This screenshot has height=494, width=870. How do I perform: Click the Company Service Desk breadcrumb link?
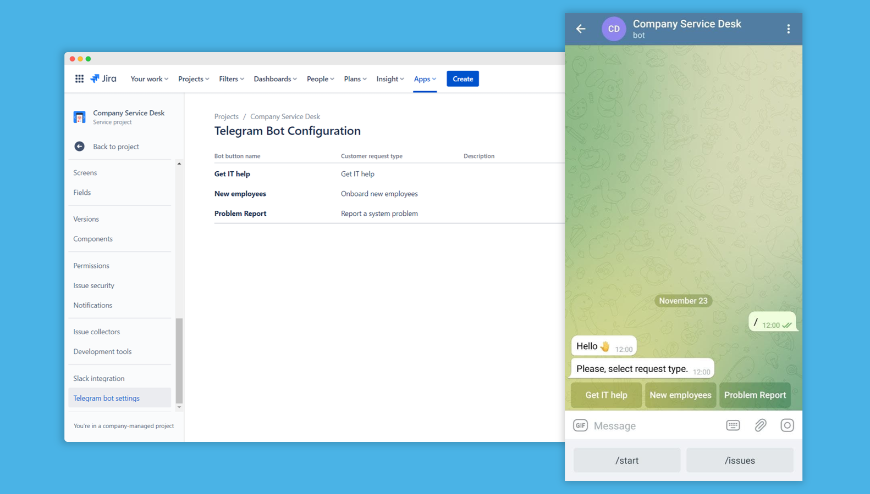tap(285, 117)
